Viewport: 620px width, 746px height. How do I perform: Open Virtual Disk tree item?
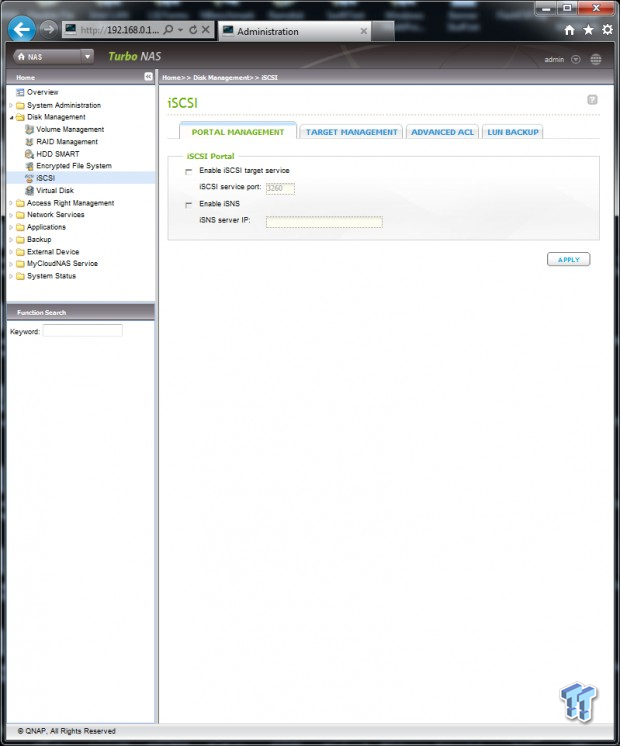[x=55, y=191]
